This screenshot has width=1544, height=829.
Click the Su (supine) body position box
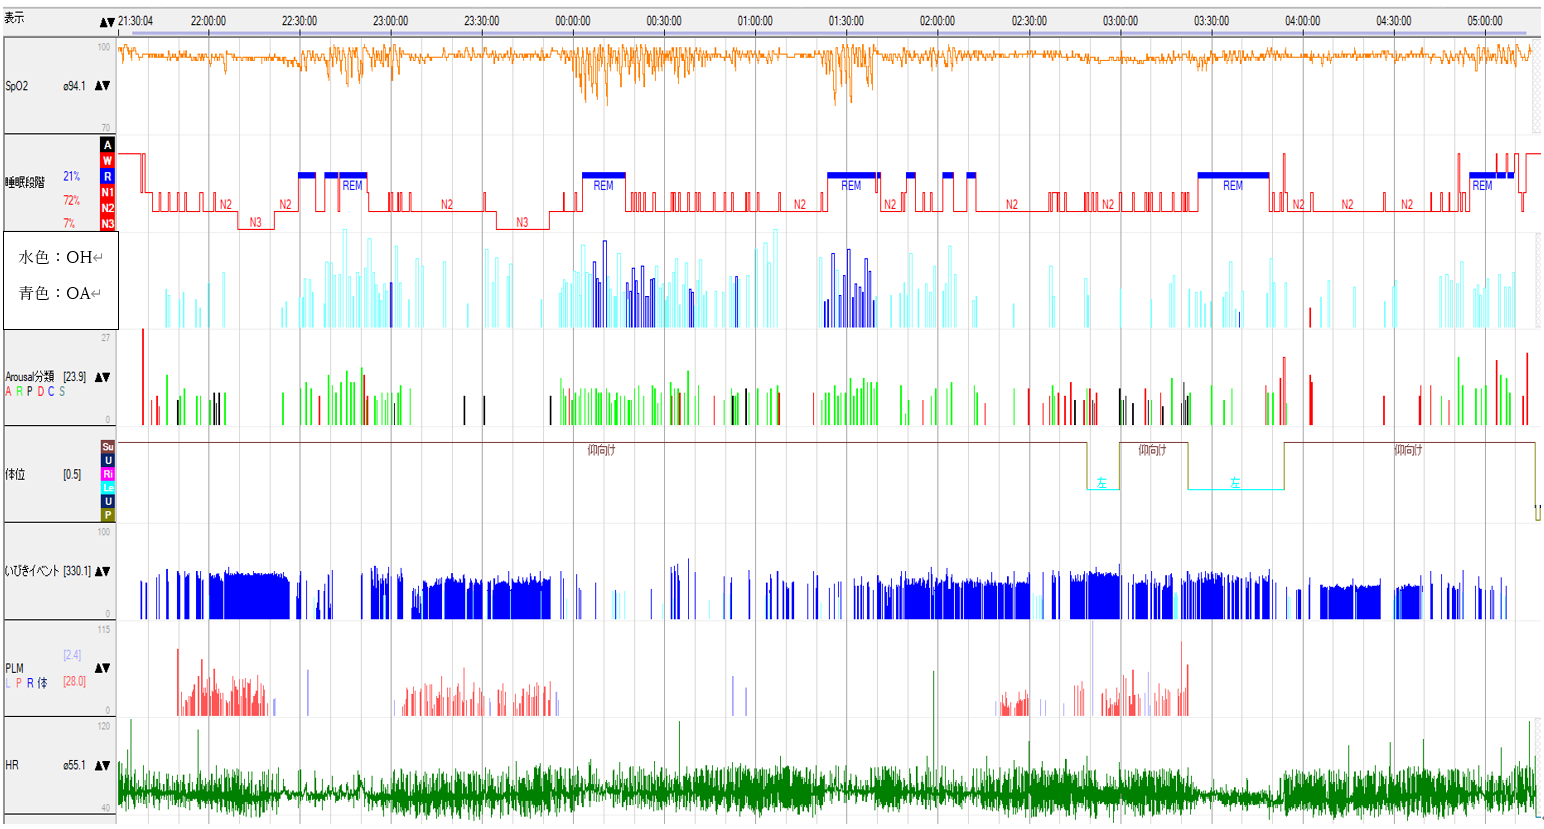(108, 447)
